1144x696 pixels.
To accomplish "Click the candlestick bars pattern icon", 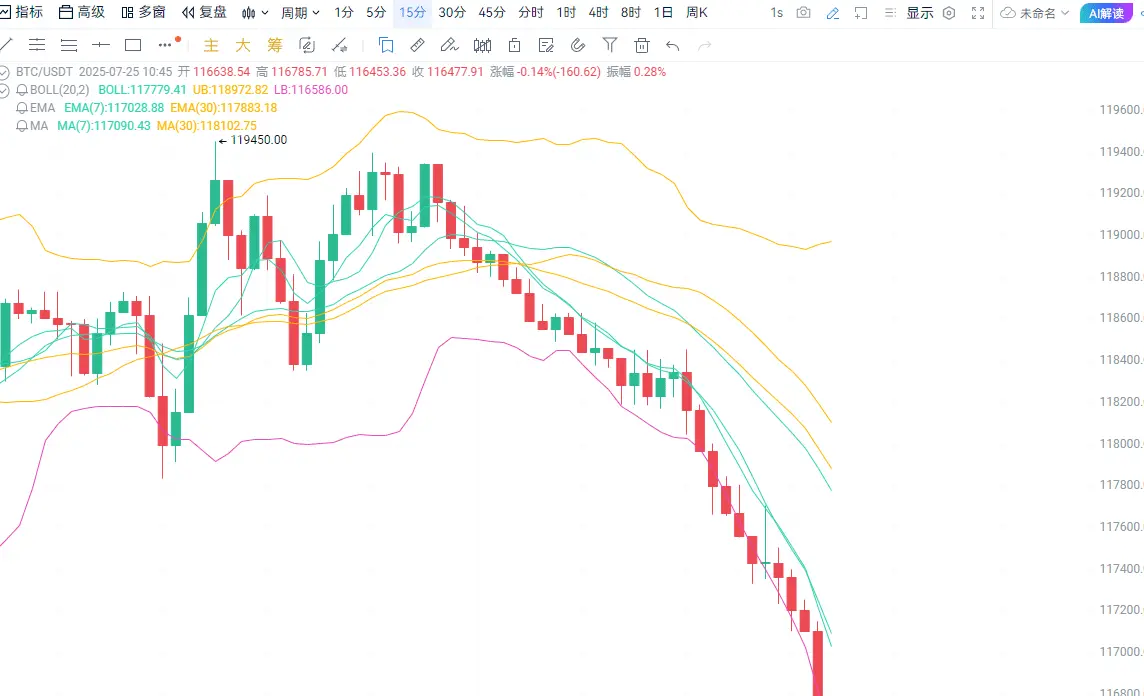I will 482,45.
